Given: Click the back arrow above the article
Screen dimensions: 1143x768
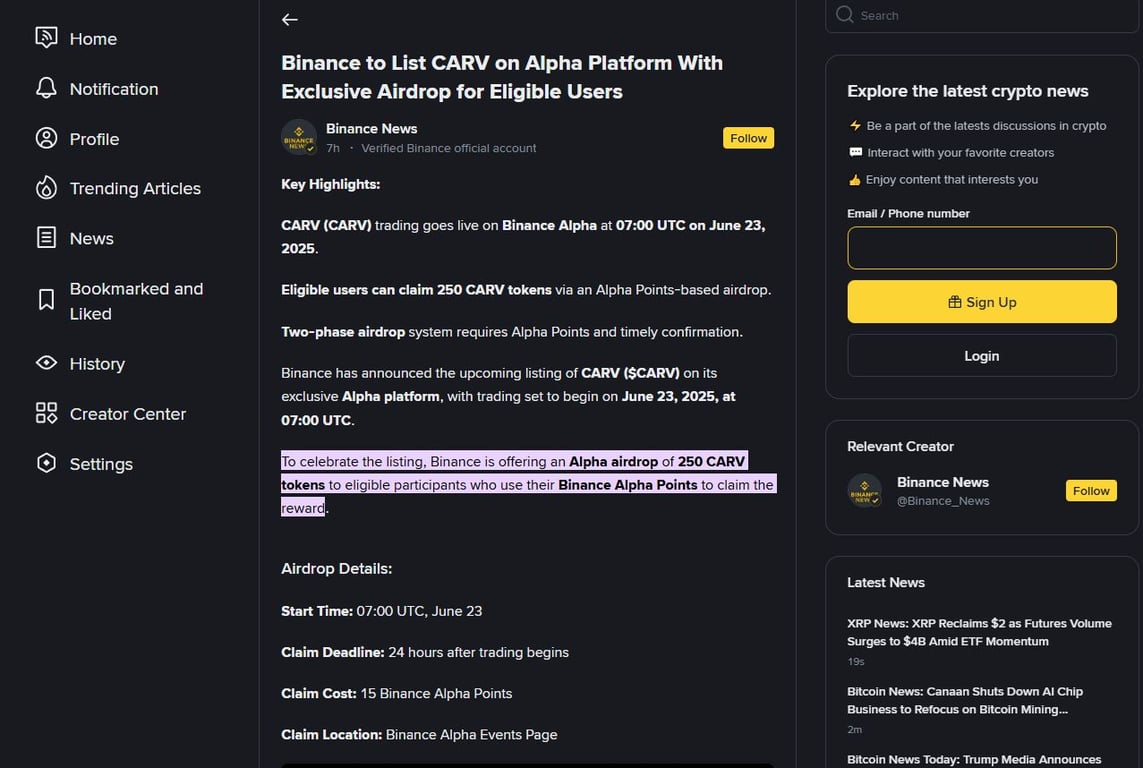Looking at the screenshot, I should [289, 19].
